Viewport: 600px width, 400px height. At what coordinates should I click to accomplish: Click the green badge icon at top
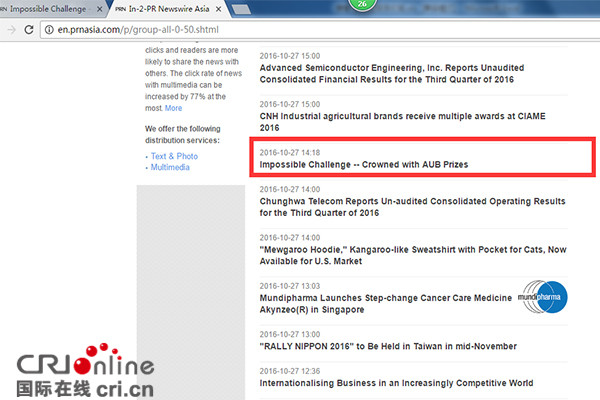[360, 4]
